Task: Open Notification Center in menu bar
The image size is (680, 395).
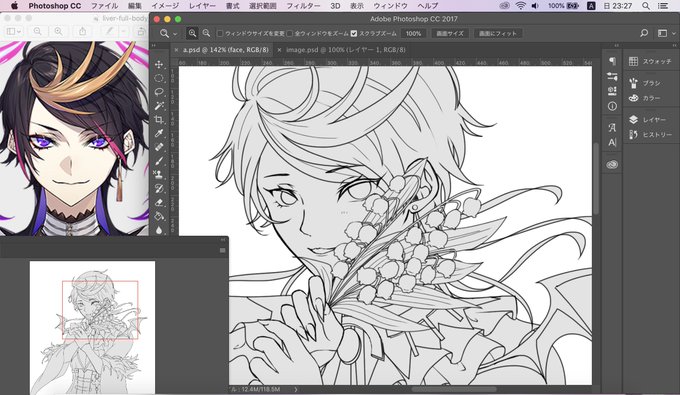Action: (664, 6)
